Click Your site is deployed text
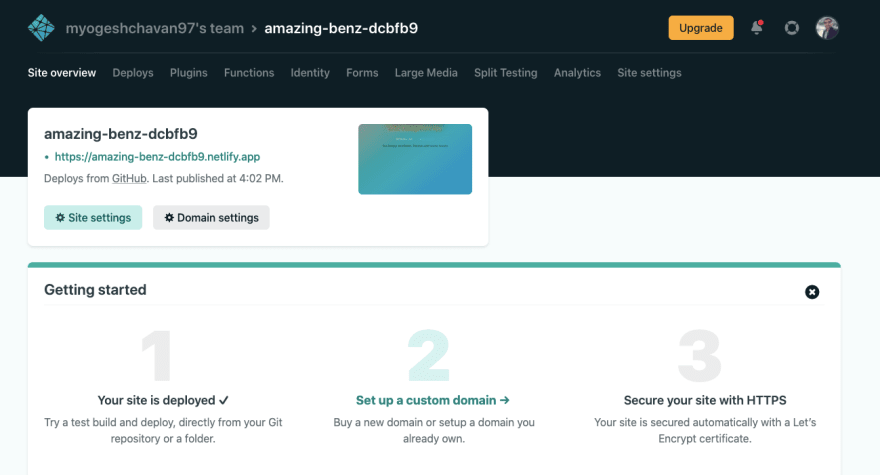 [x=163, y=400]
